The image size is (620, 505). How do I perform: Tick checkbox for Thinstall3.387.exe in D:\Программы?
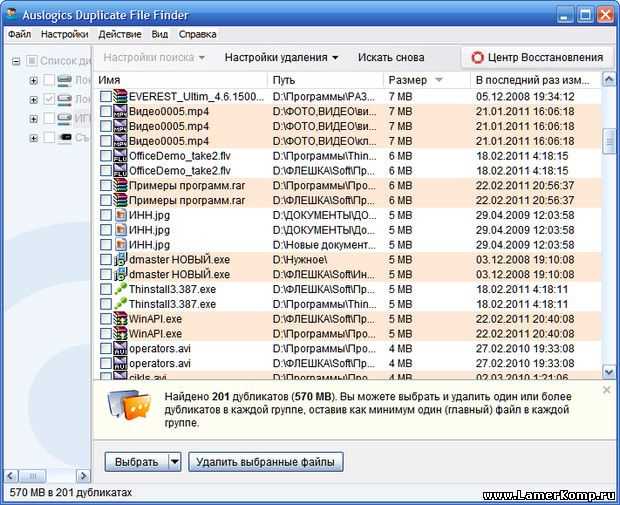106,304
